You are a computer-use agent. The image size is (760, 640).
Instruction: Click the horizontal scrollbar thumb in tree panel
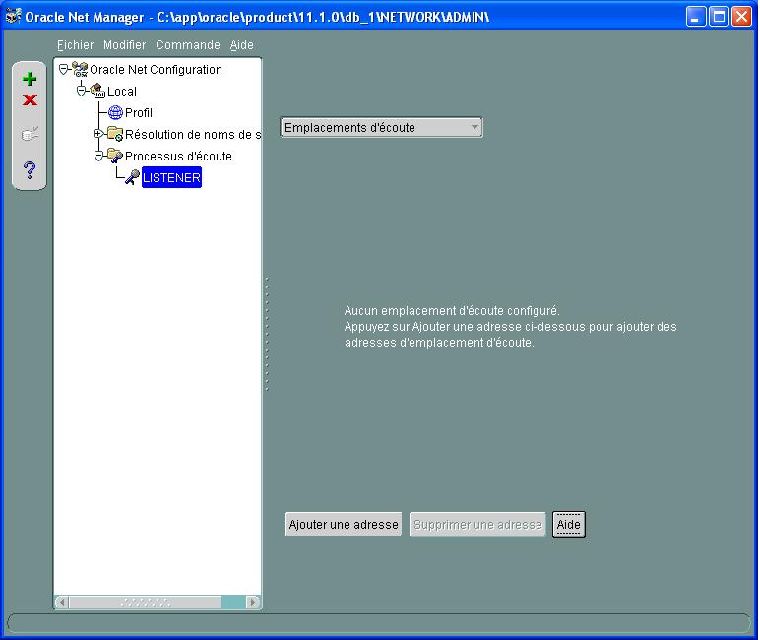145,602
